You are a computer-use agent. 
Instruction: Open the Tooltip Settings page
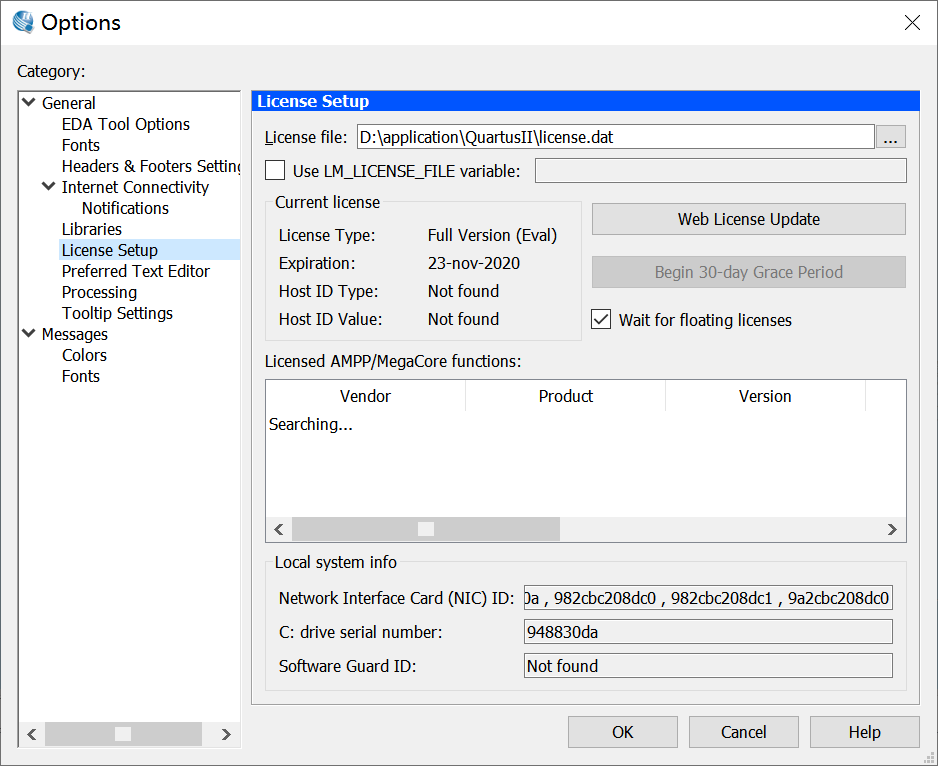(116, 313)
